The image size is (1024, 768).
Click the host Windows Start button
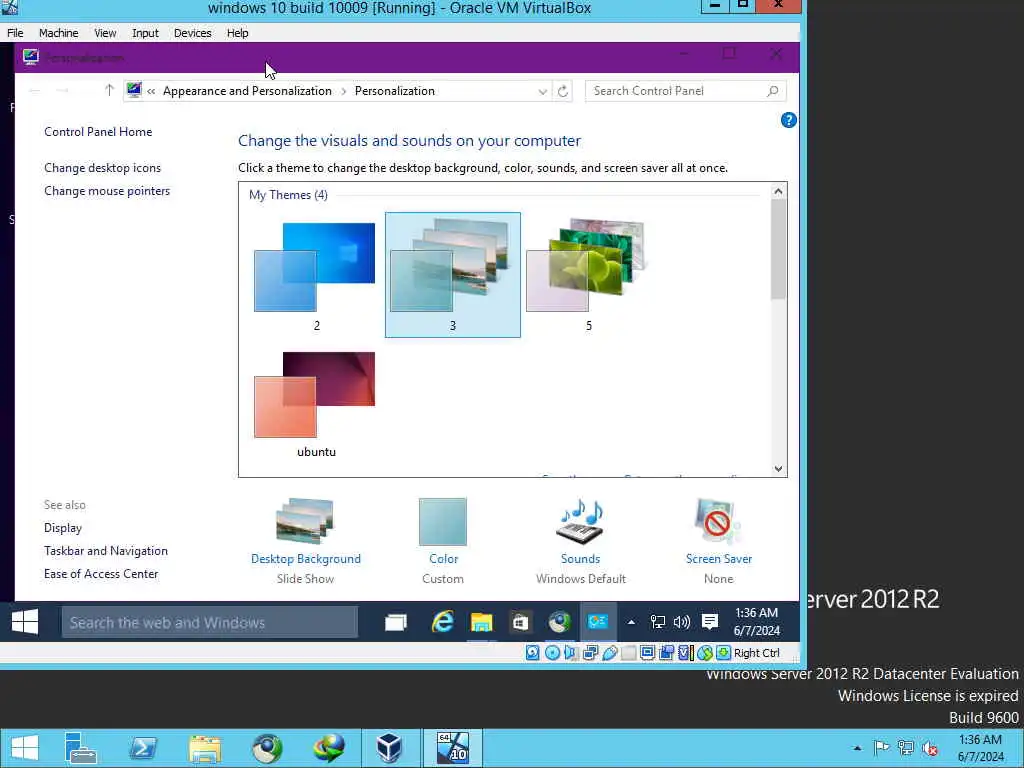click(25, 748)
